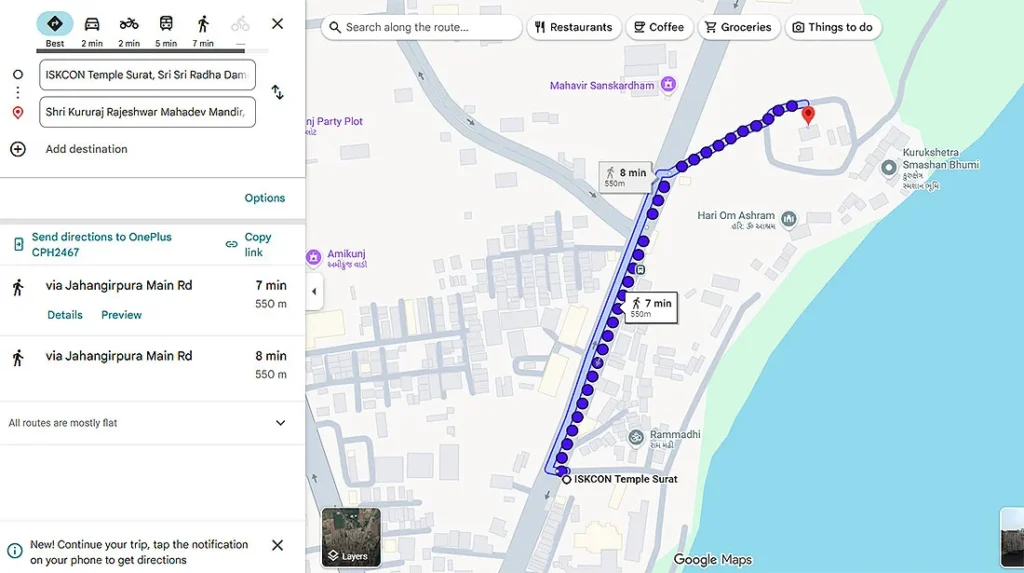
Task: Choose the Motorcycle travel mode
Action: pos(129,24)
